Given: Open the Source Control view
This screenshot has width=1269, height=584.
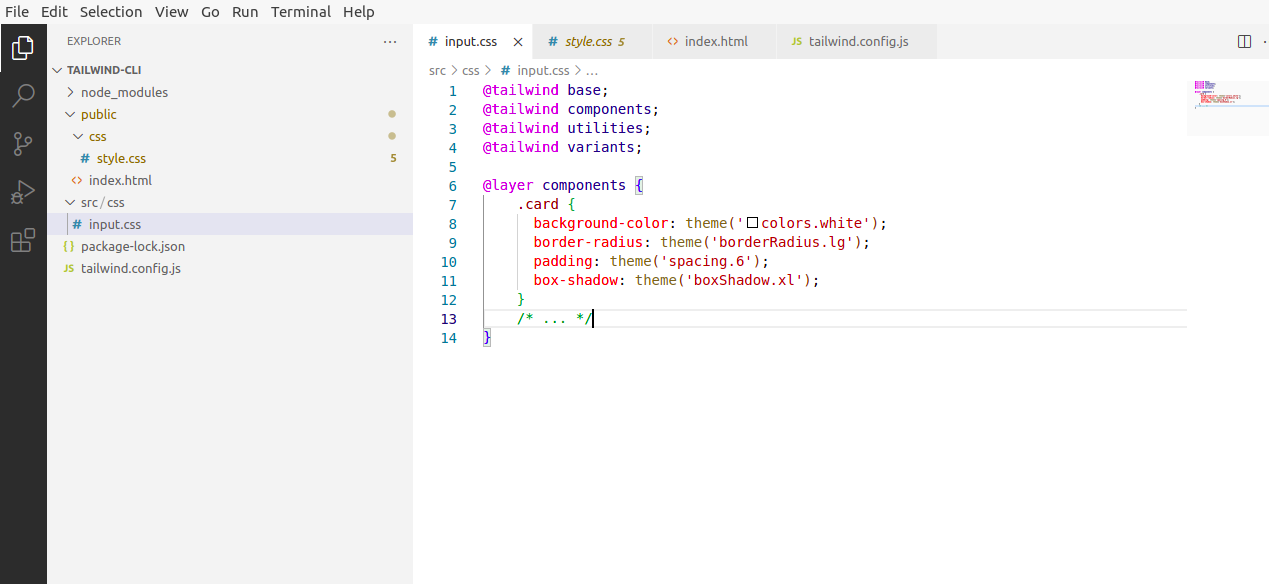Looking at the screenshot, I should point(22,143).
